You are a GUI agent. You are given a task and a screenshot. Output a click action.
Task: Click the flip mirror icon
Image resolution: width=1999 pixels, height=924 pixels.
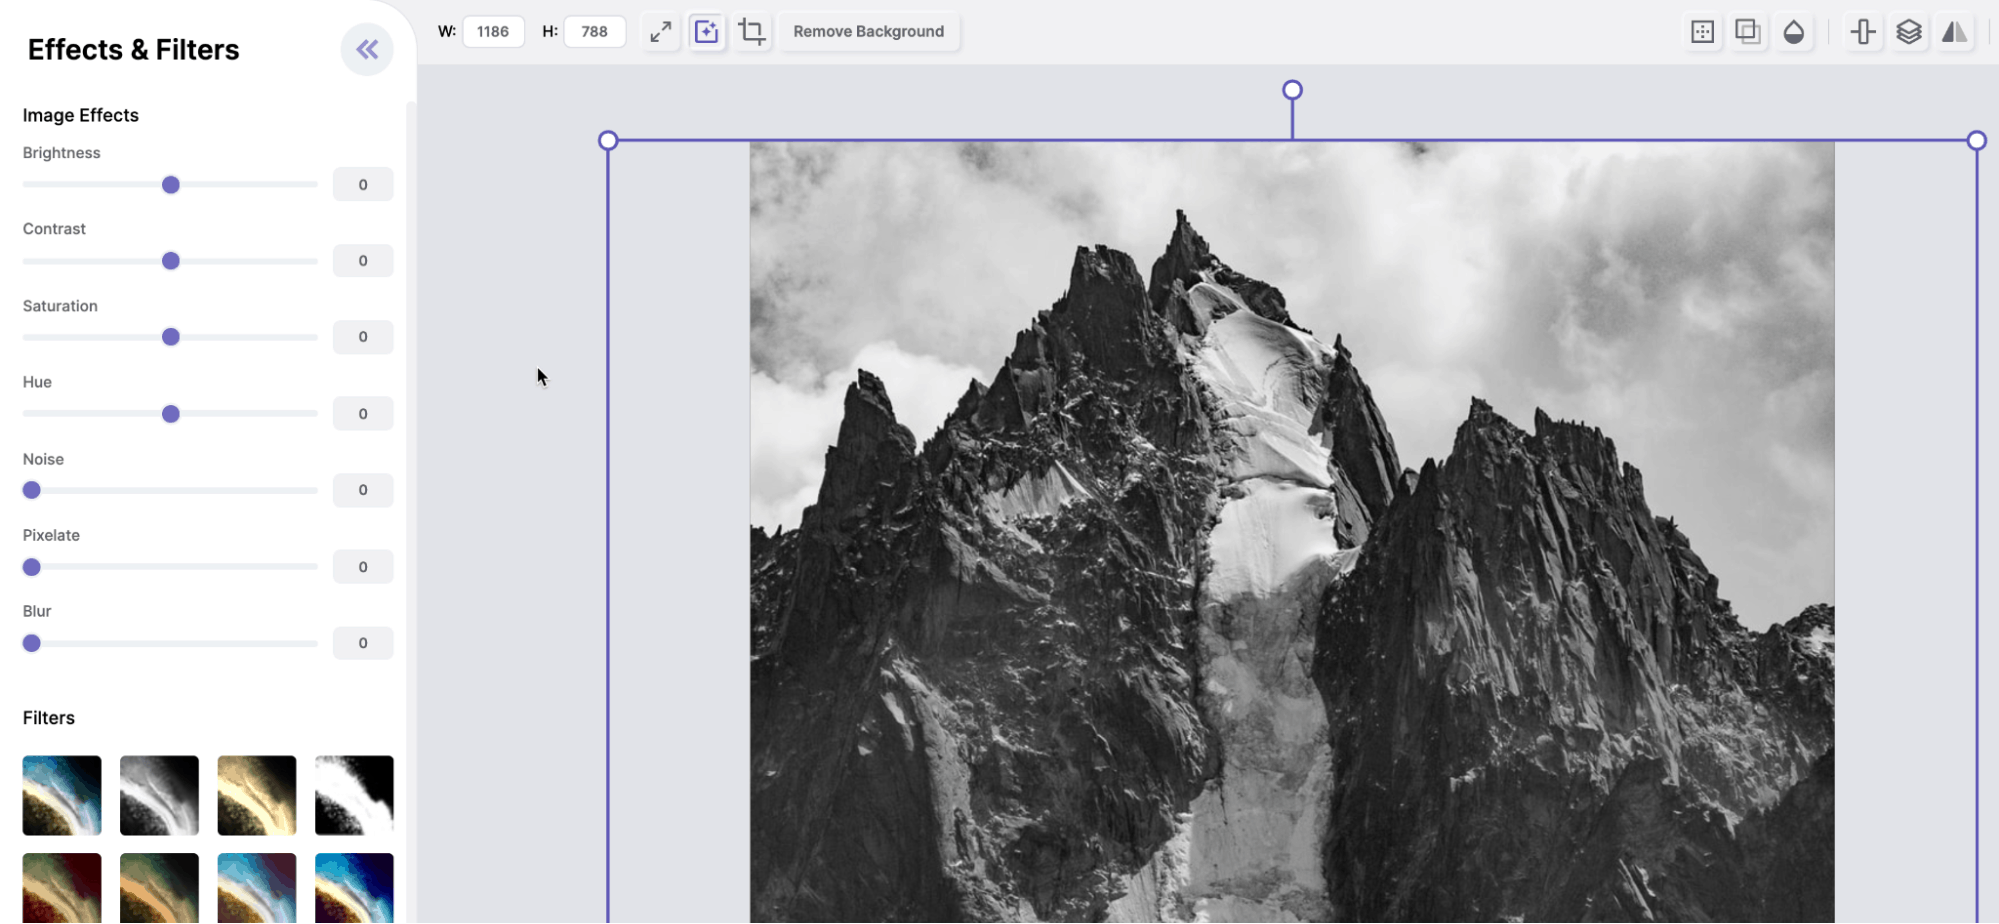1955,32
